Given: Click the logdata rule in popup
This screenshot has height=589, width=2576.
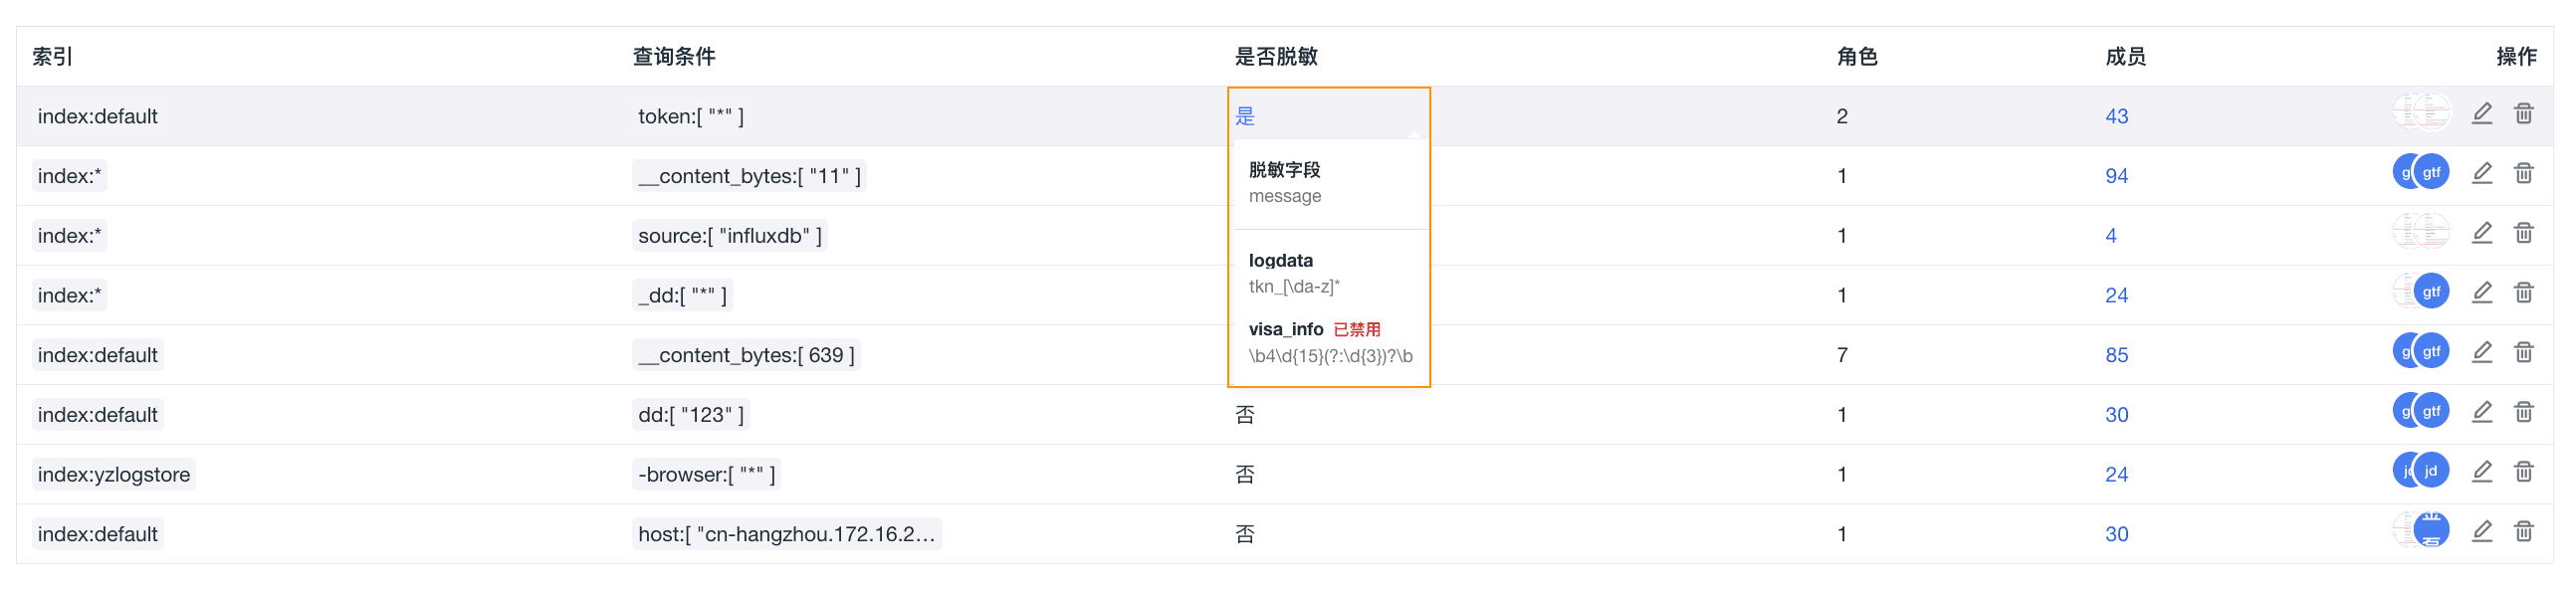Looking at the screenshot, I should click(x=1281, y=260).
